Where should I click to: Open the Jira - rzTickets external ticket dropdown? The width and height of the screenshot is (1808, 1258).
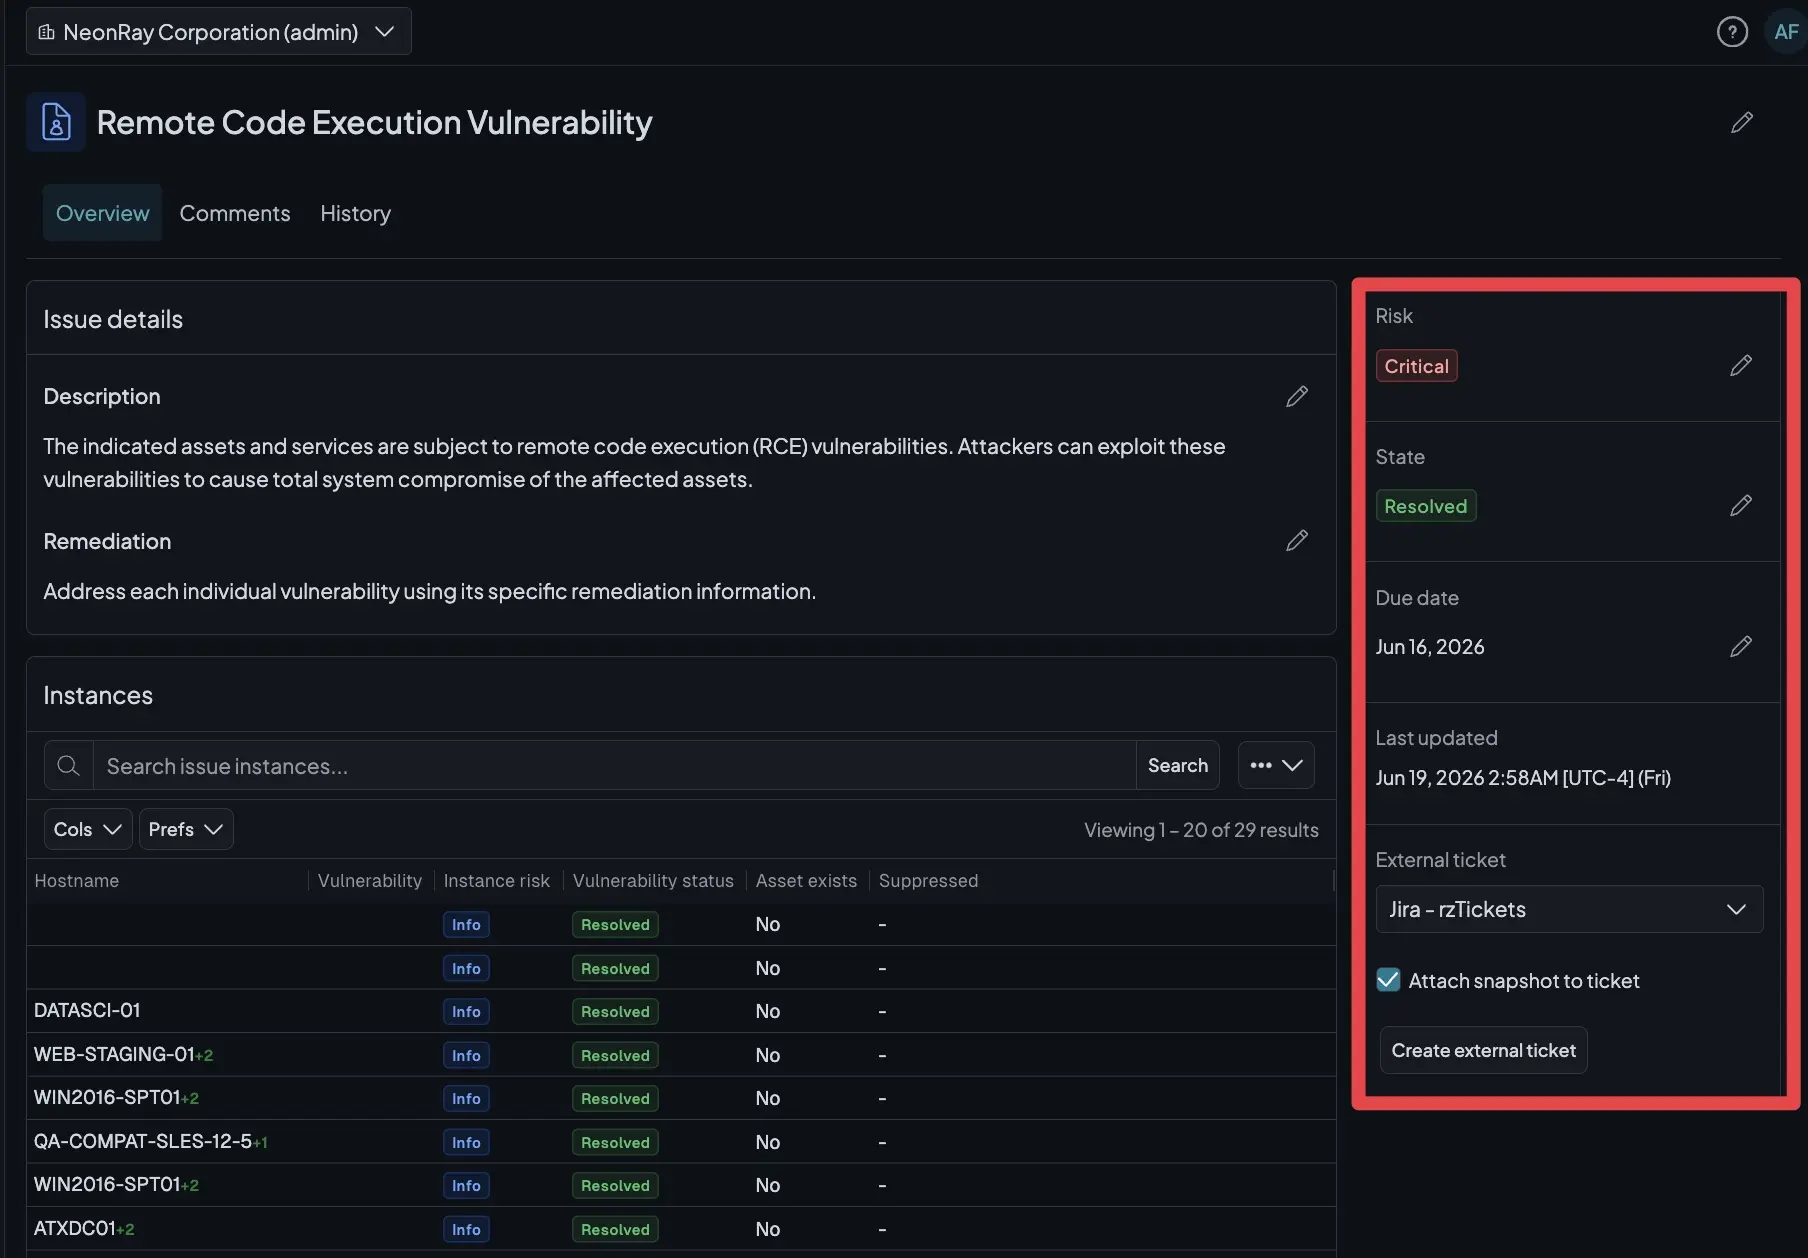[x=1569, y=909]
